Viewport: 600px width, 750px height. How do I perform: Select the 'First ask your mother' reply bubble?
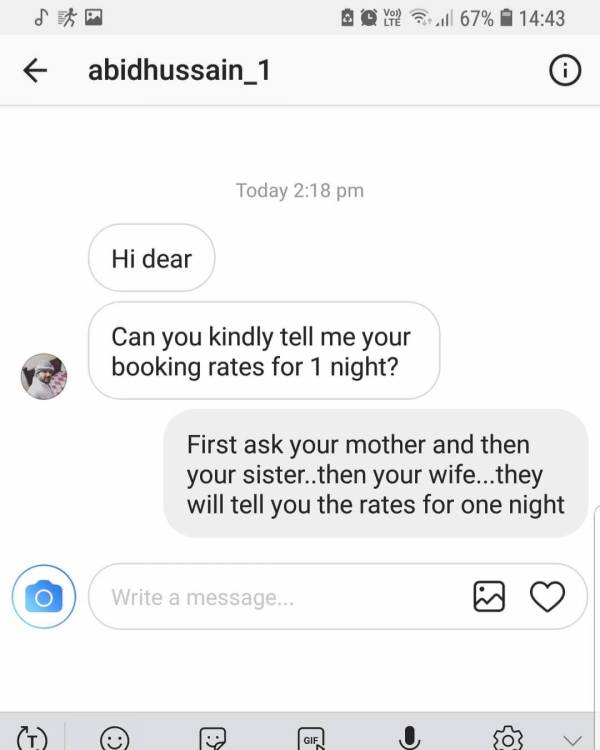[376, 474]
